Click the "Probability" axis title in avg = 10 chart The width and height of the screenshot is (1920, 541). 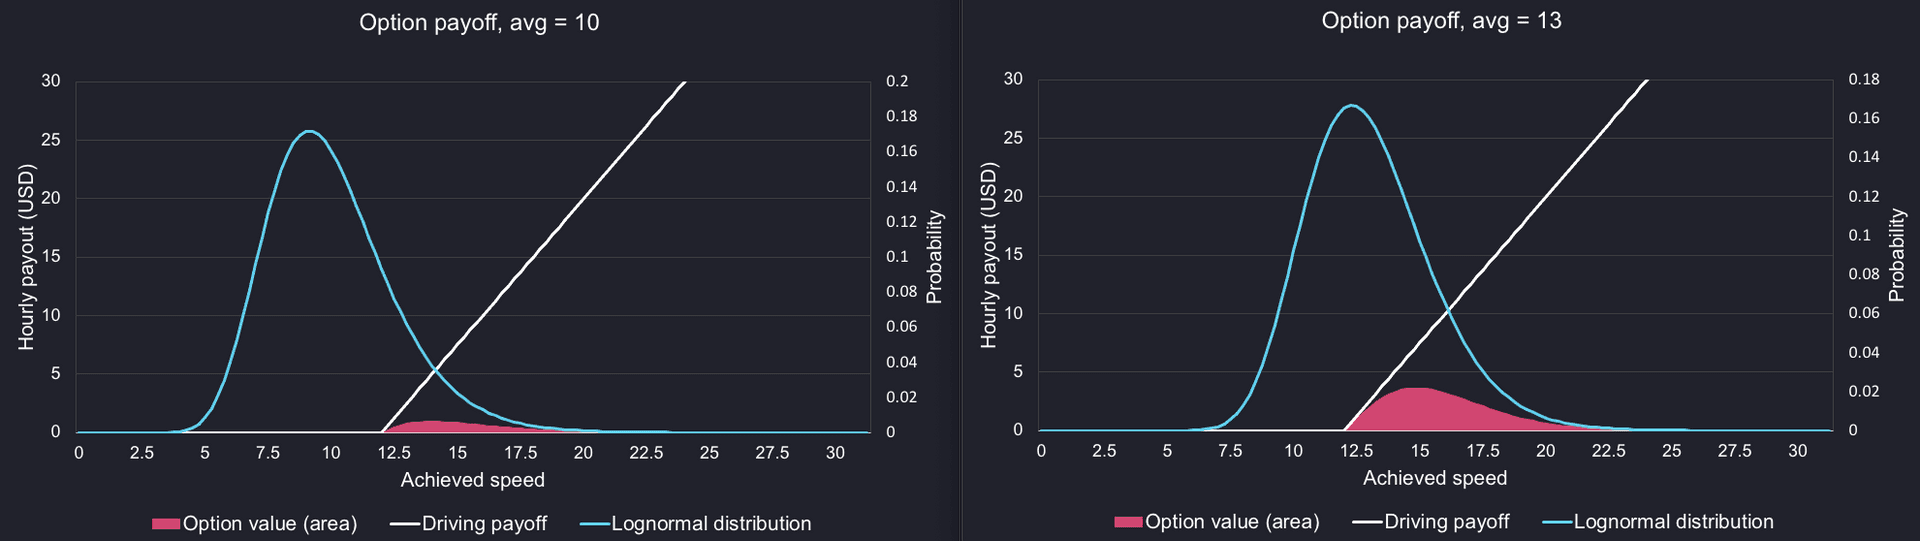coord(934,257)
